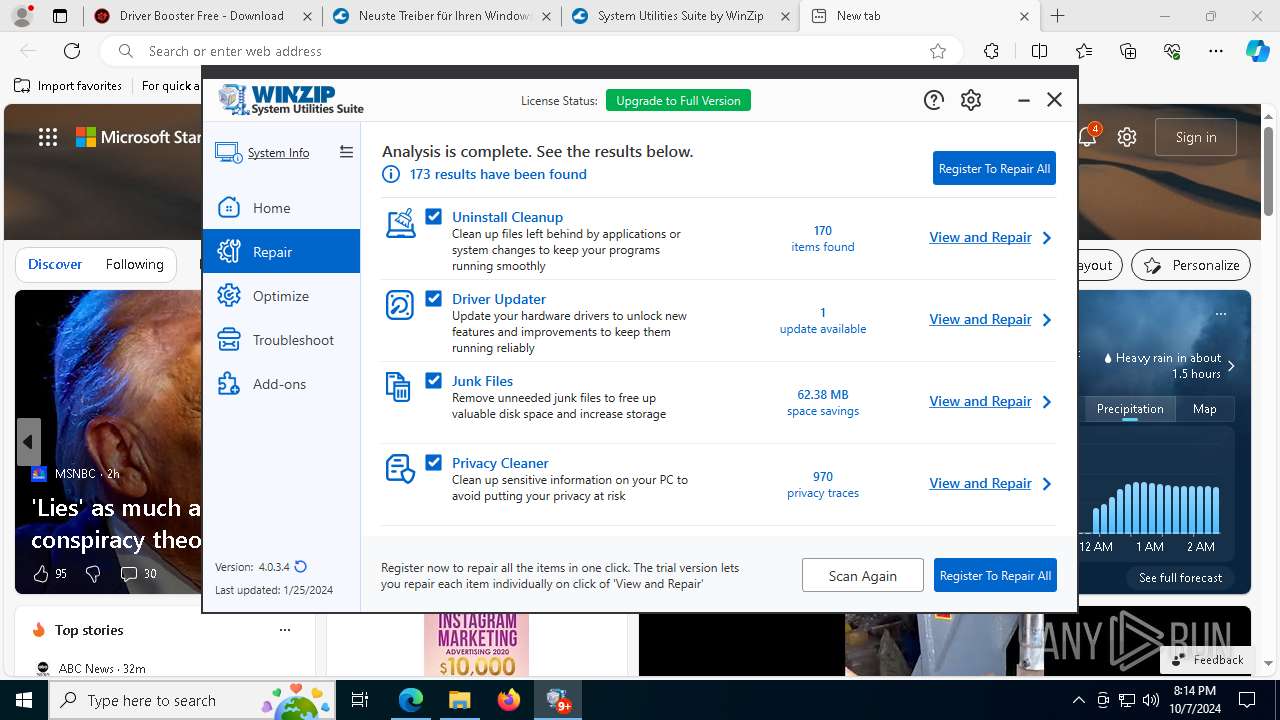Image resolution: width=1280 pixels, height=720 pixels.
Task: Open Microsoft Start notifications bell
Action: point(1087,137)
